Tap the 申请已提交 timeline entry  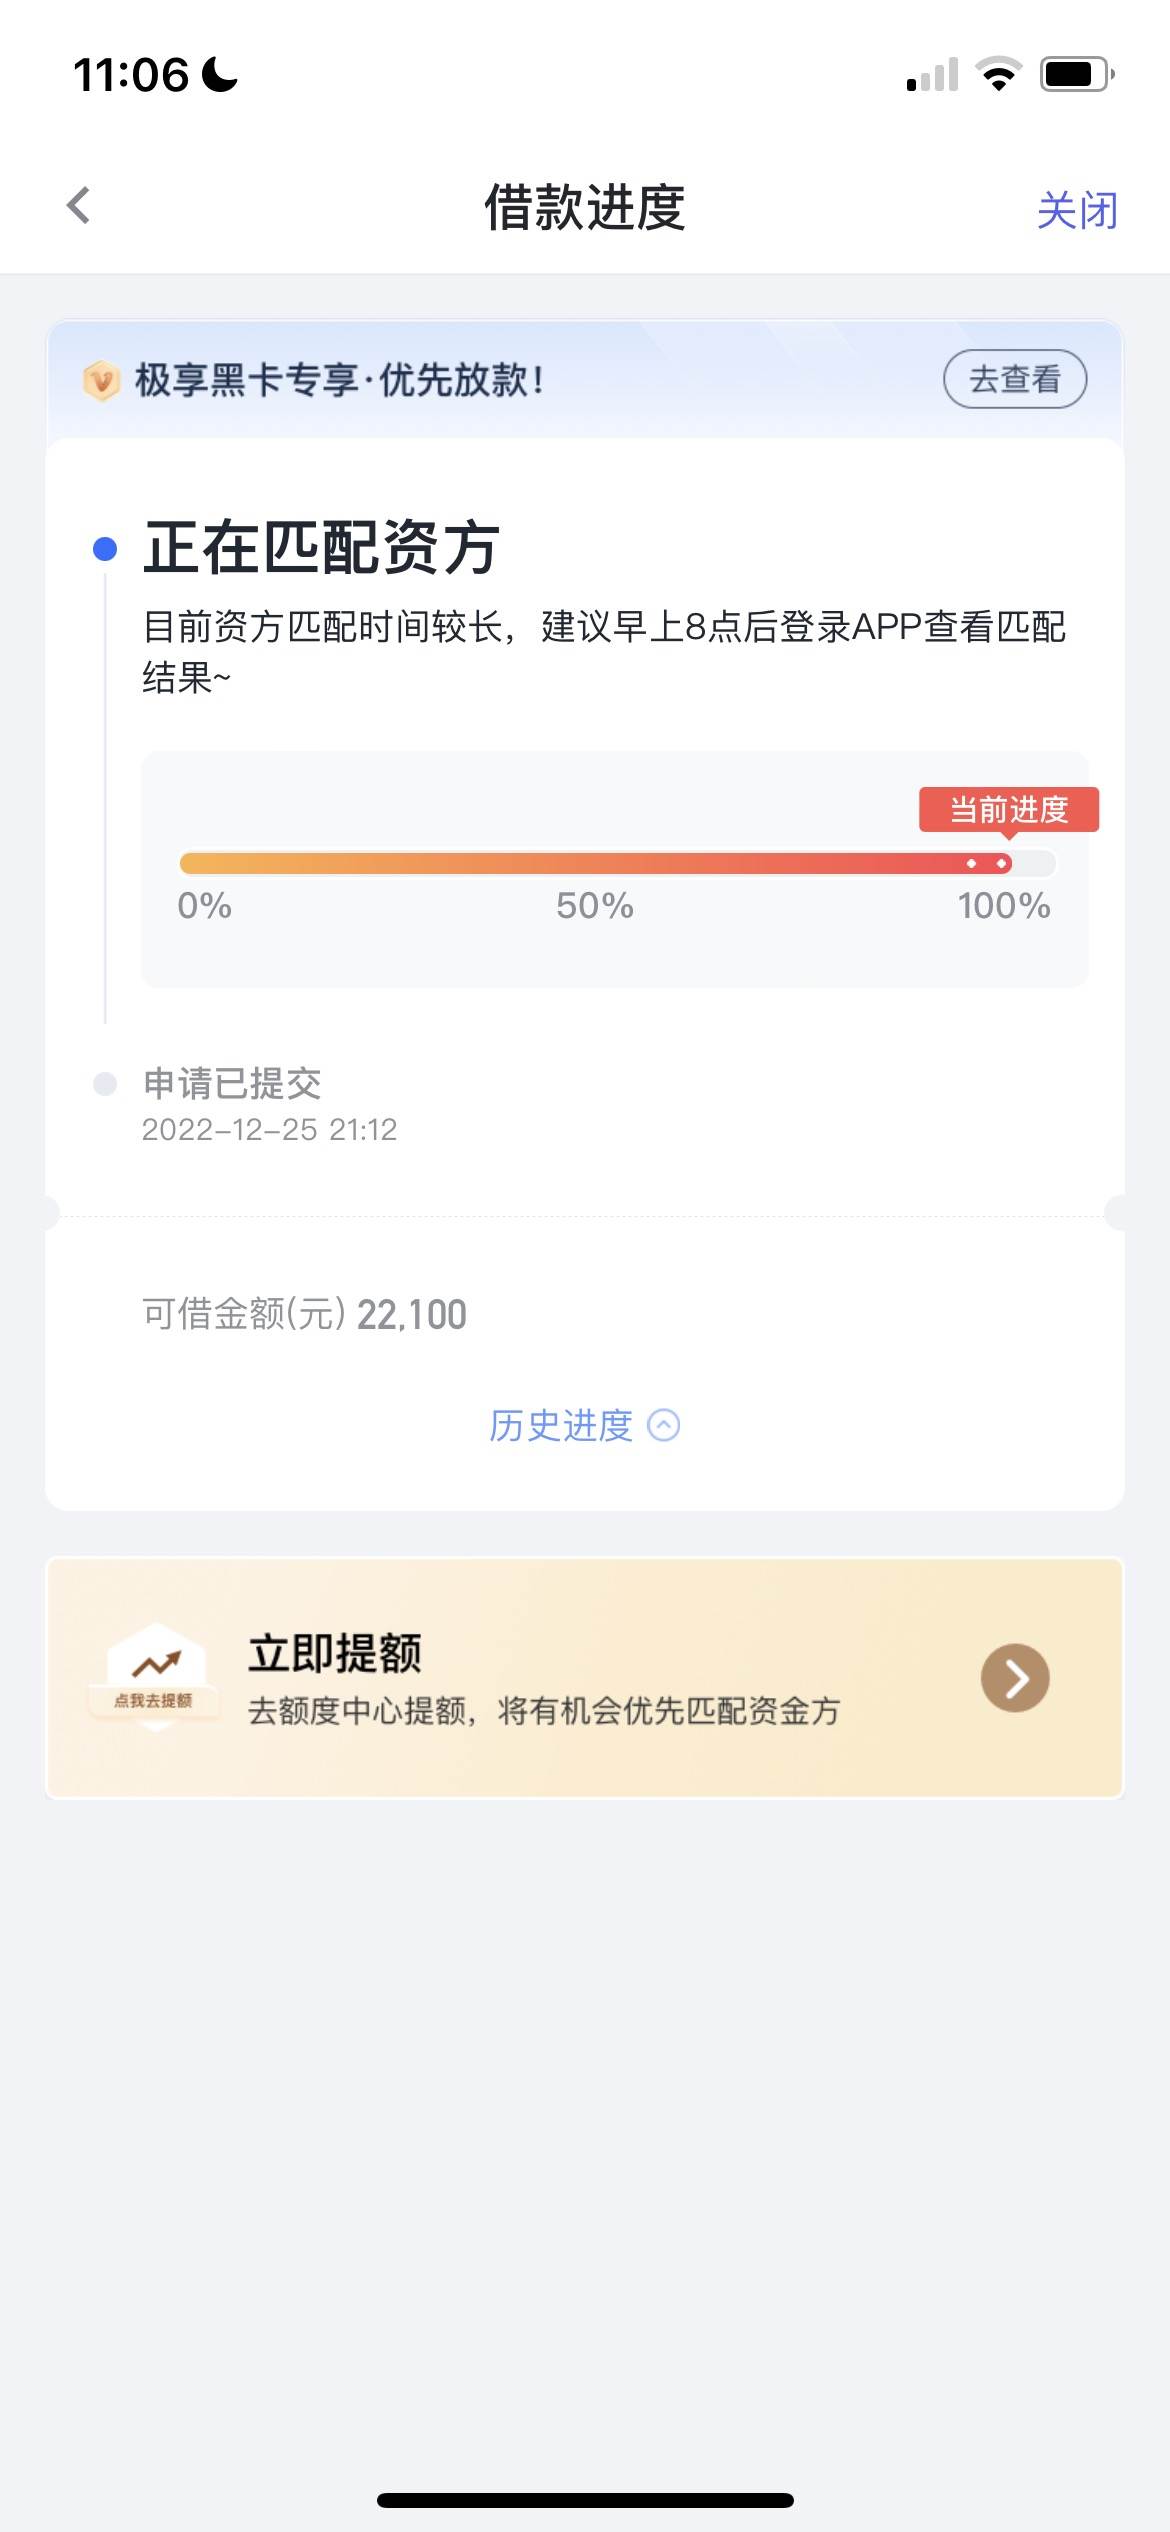[270, 1105]
